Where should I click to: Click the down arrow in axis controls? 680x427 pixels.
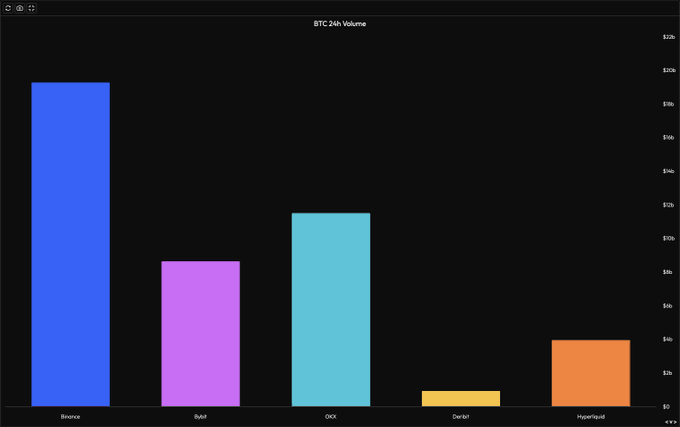click(x=670, y=422)
